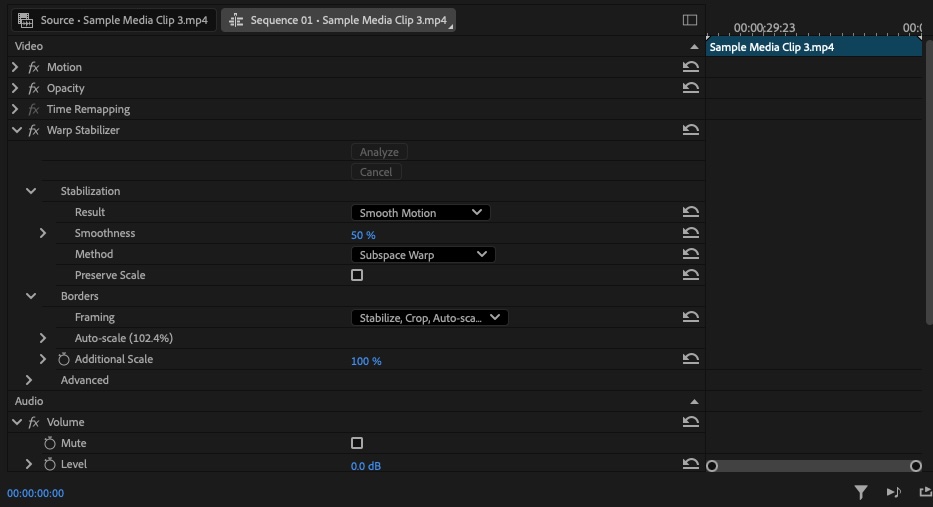Reset the Motion effect parameters
Screen dimensions: 933x507
[690, 67]
